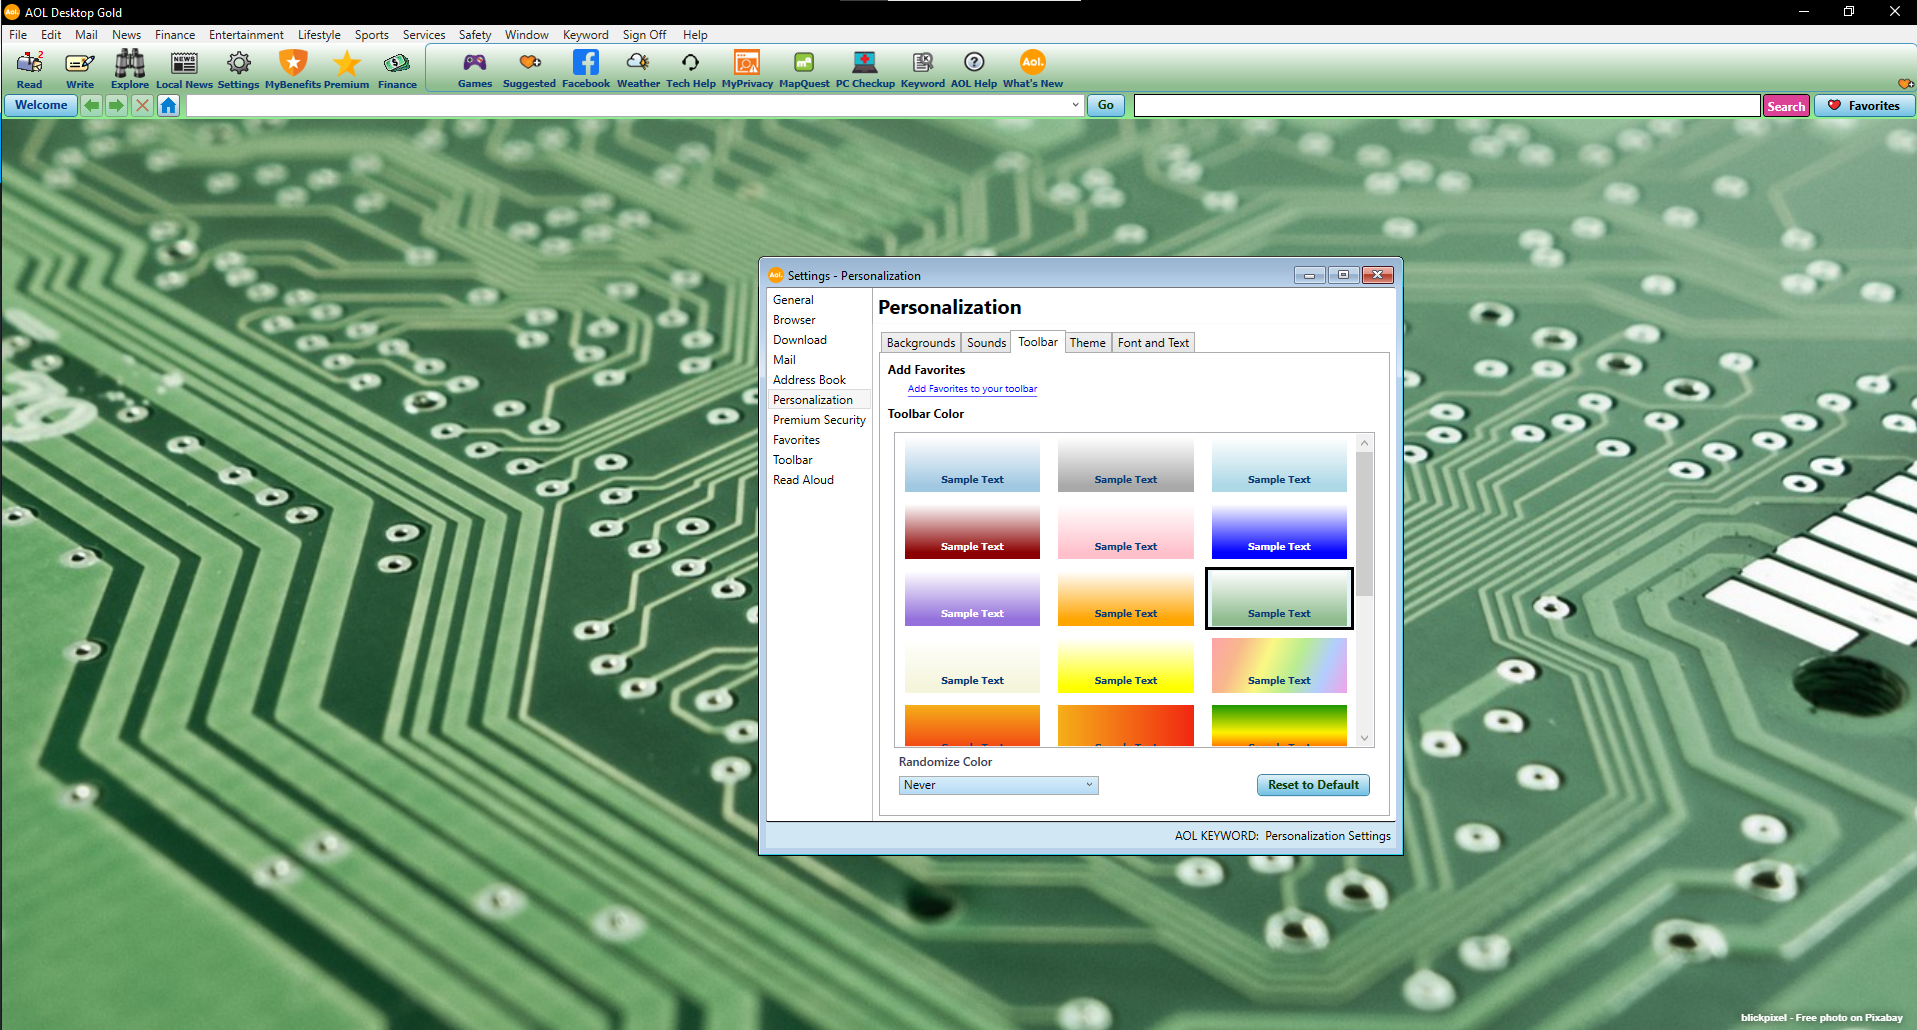Open the Randomize Color dropdown
This screenshot has height=1030, width=1917.
click(x=997, y=785)
